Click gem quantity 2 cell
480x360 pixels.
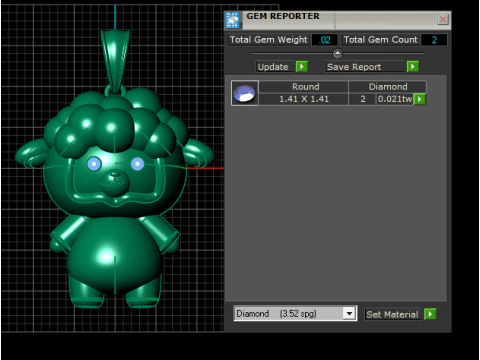(363, 99)
